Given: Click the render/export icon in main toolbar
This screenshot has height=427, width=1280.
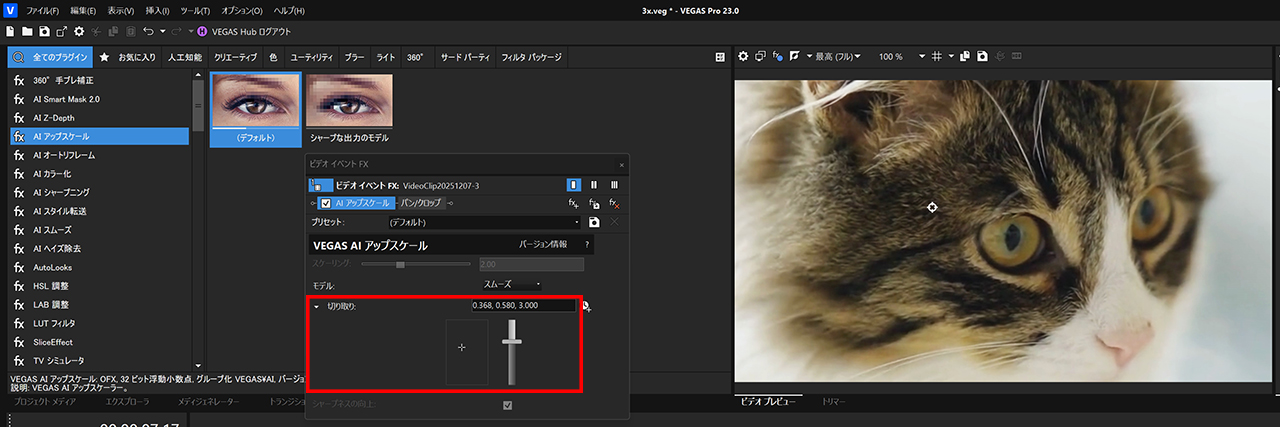Looking at the screenshot, I should click(61, 32).
